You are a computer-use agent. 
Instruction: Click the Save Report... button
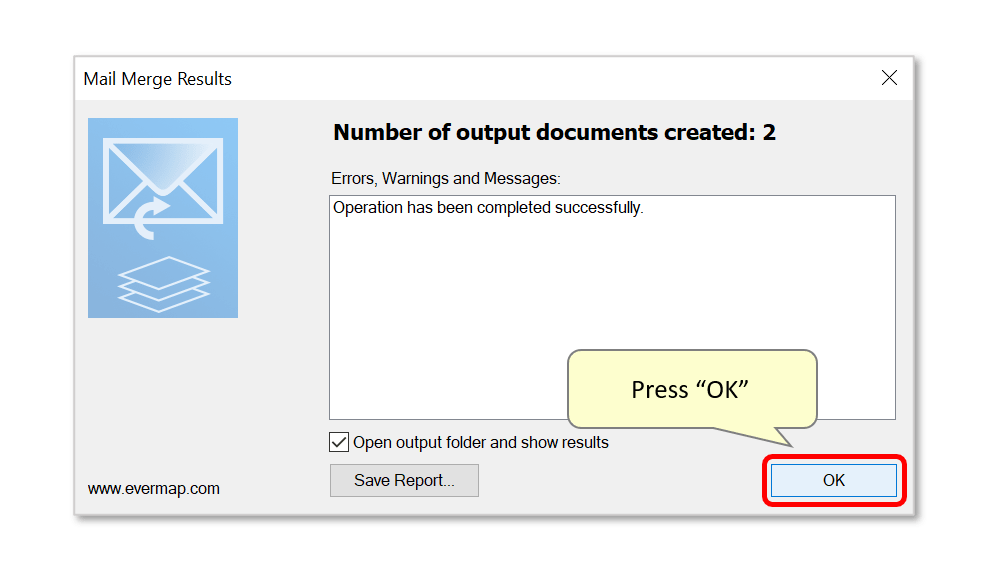[404, 480]
